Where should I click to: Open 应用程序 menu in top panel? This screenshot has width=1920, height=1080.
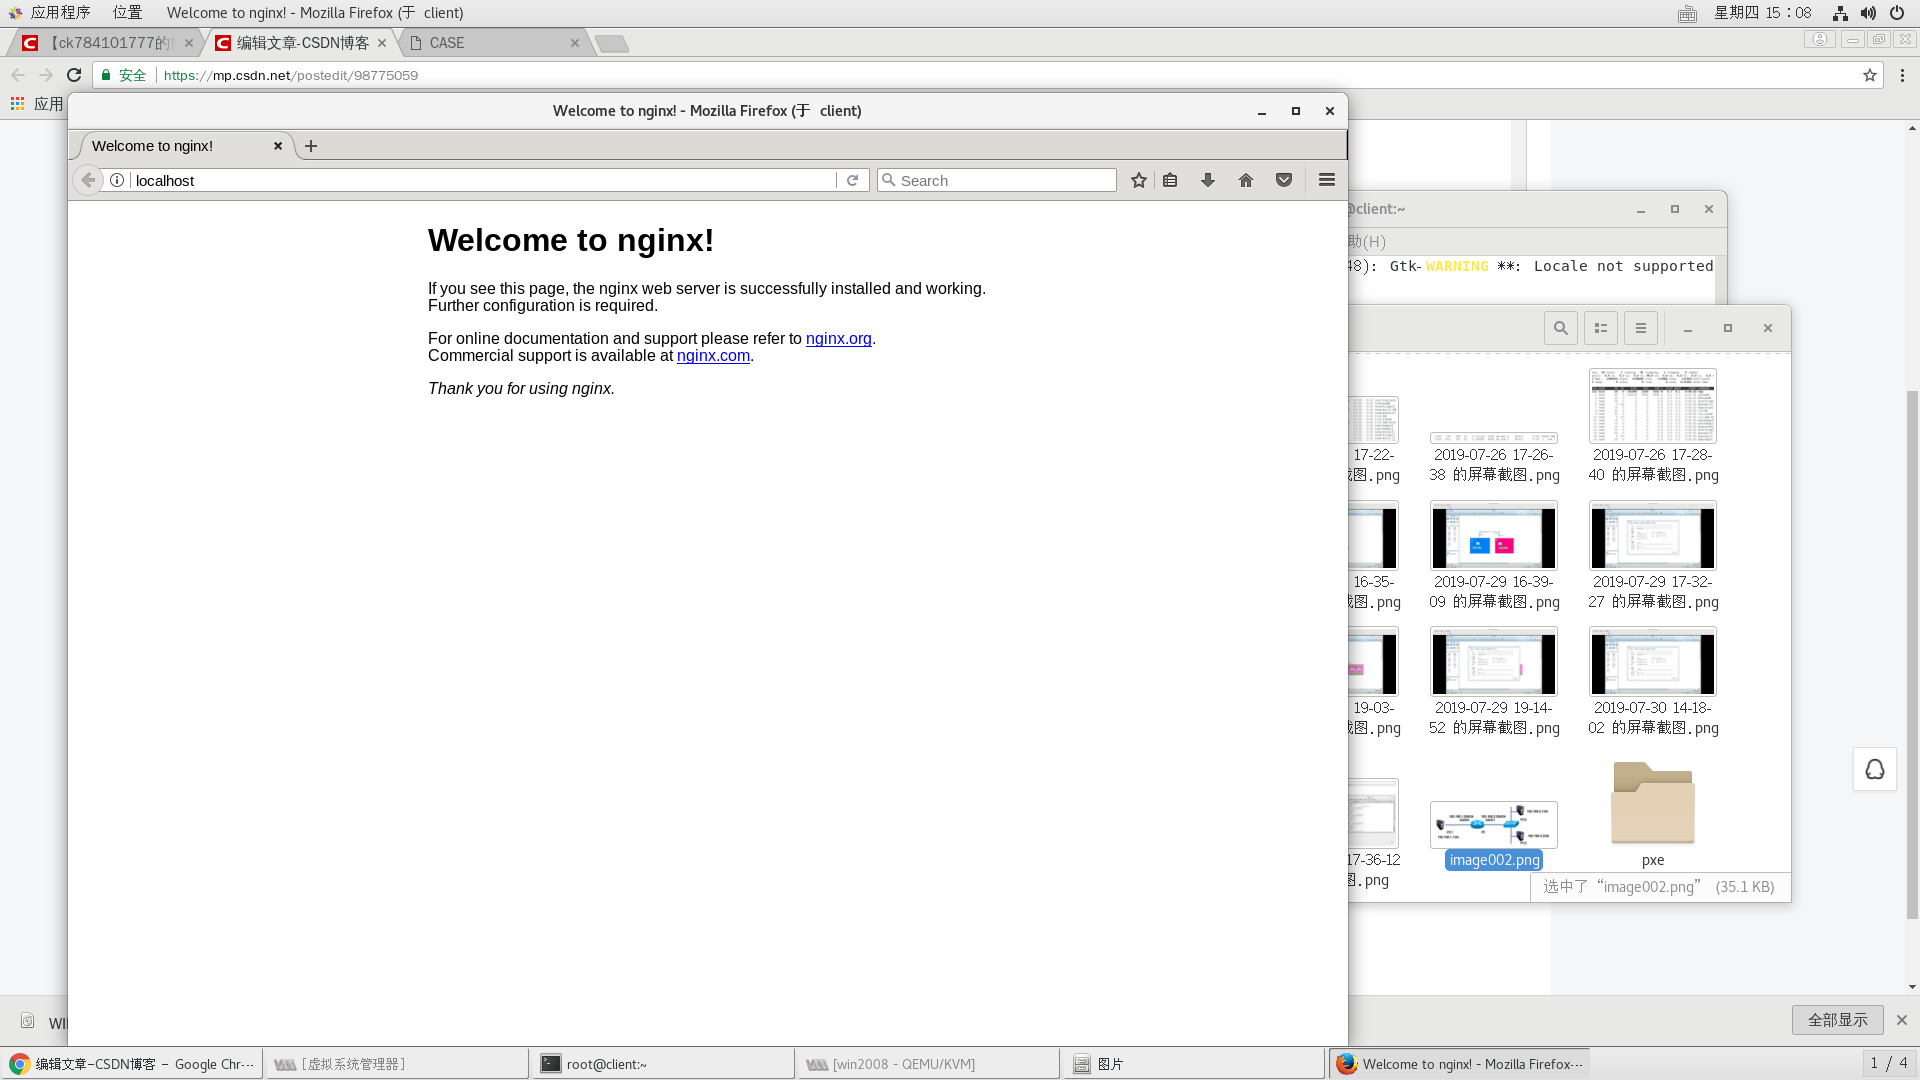60,13
